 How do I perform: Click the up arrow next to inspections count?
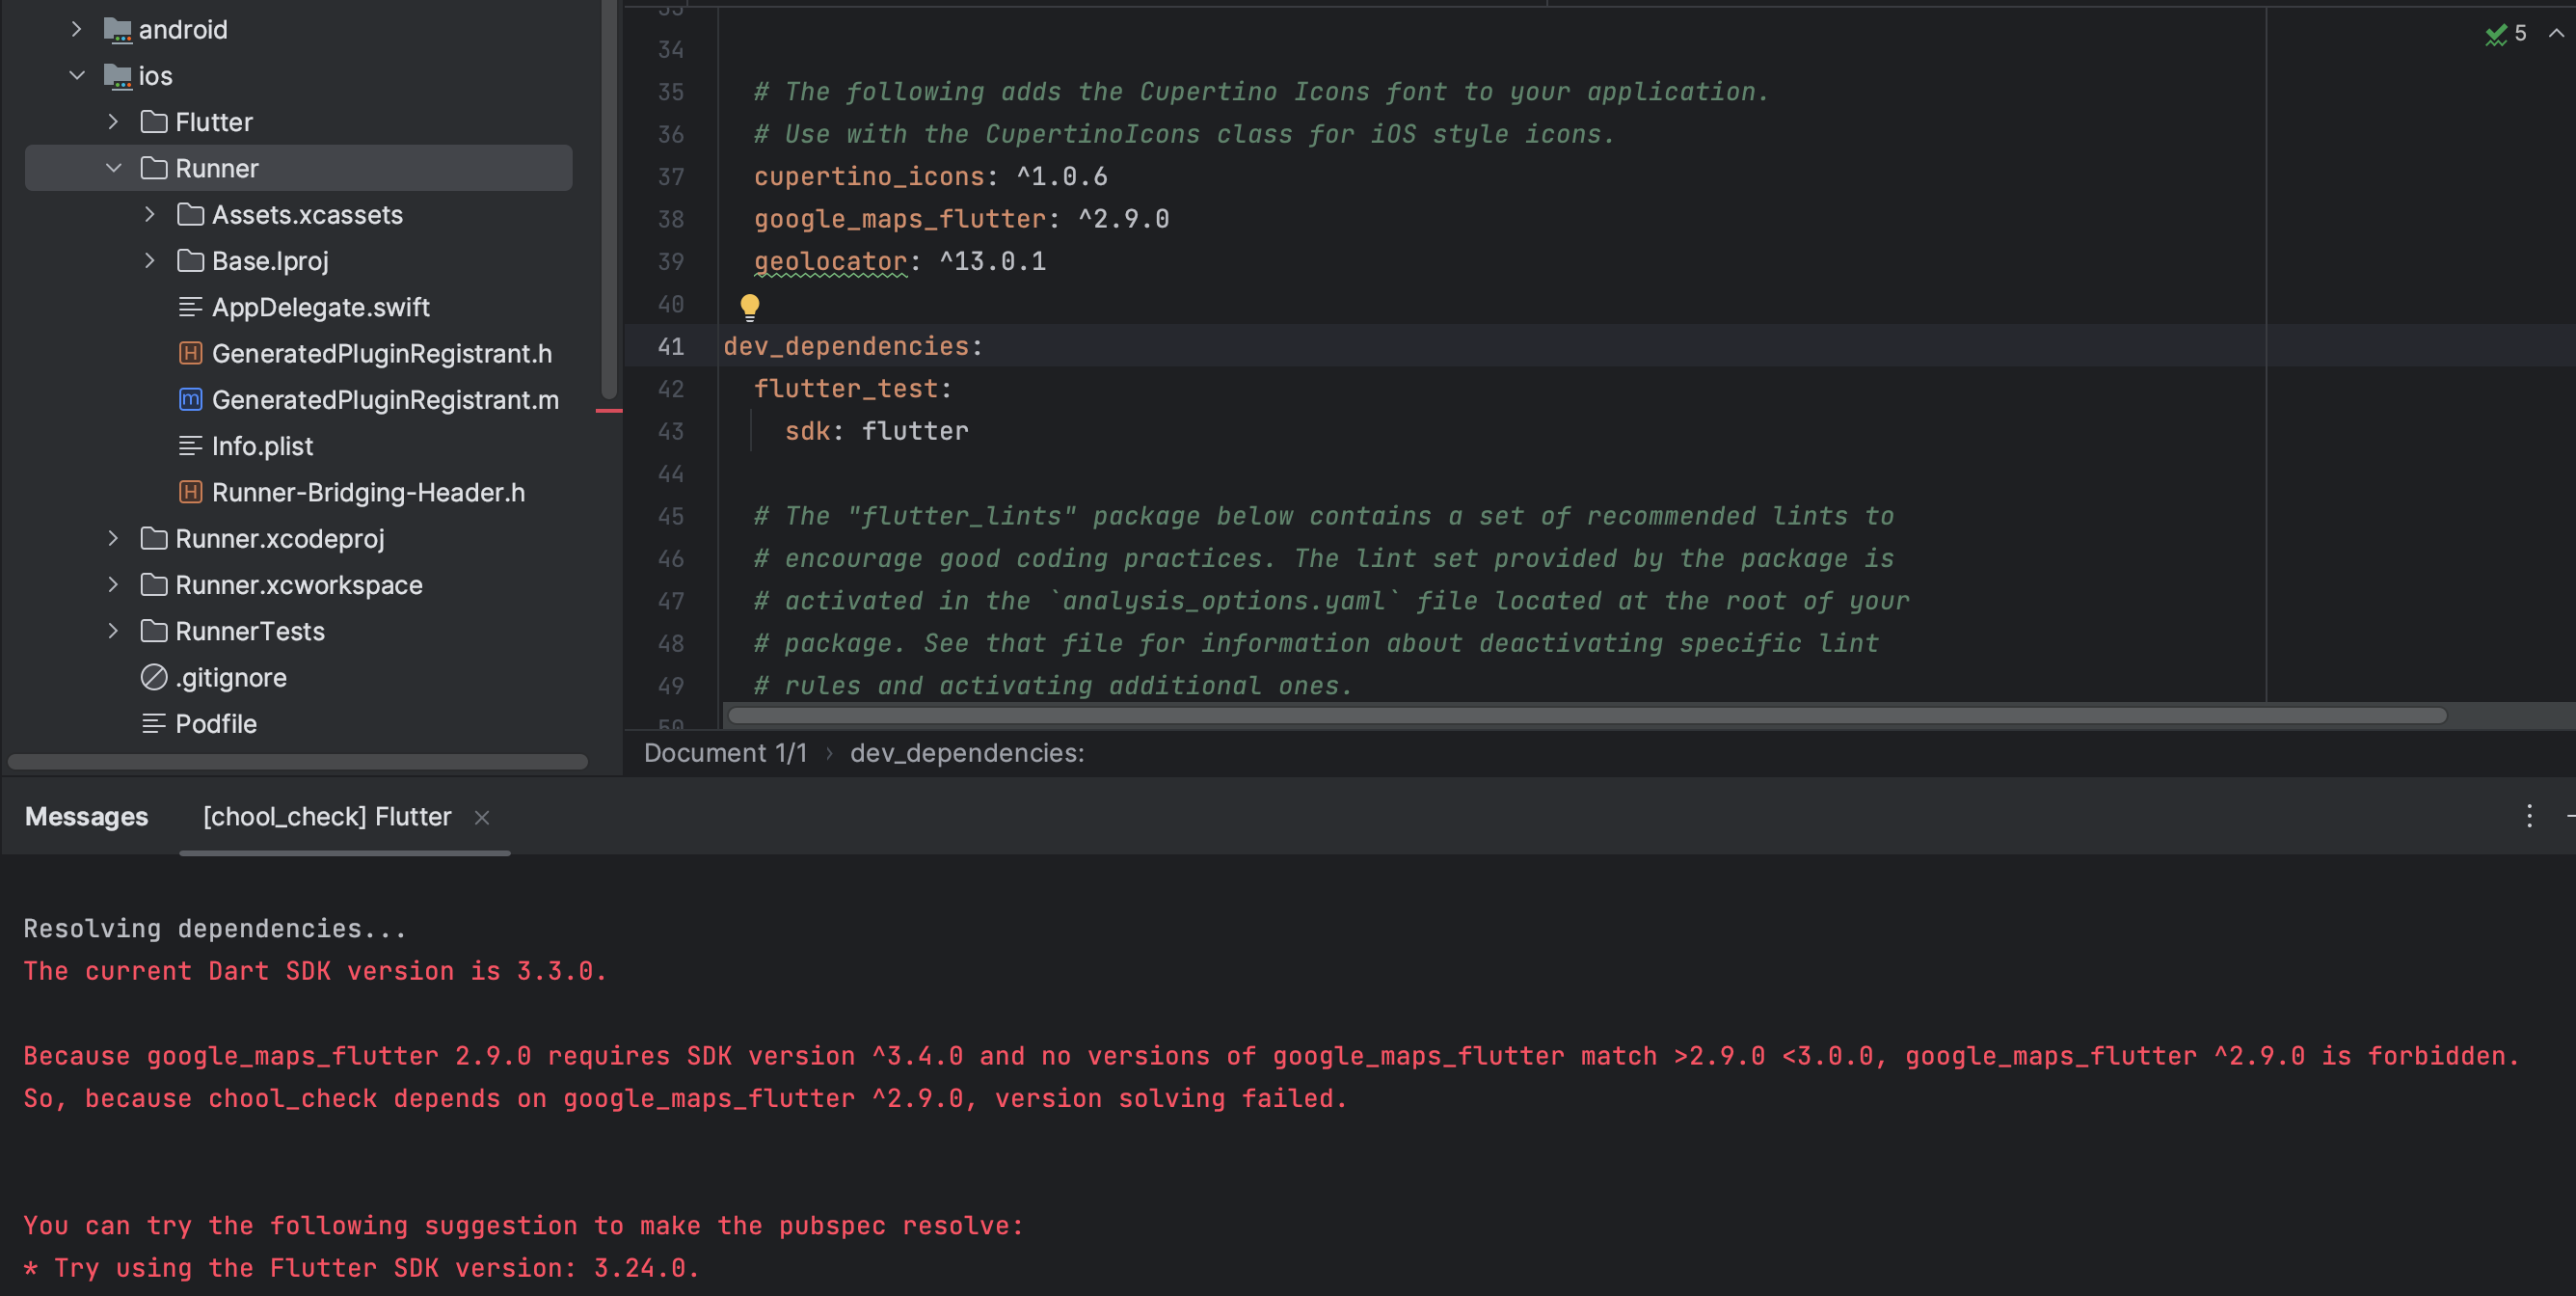pos(2556,33)
